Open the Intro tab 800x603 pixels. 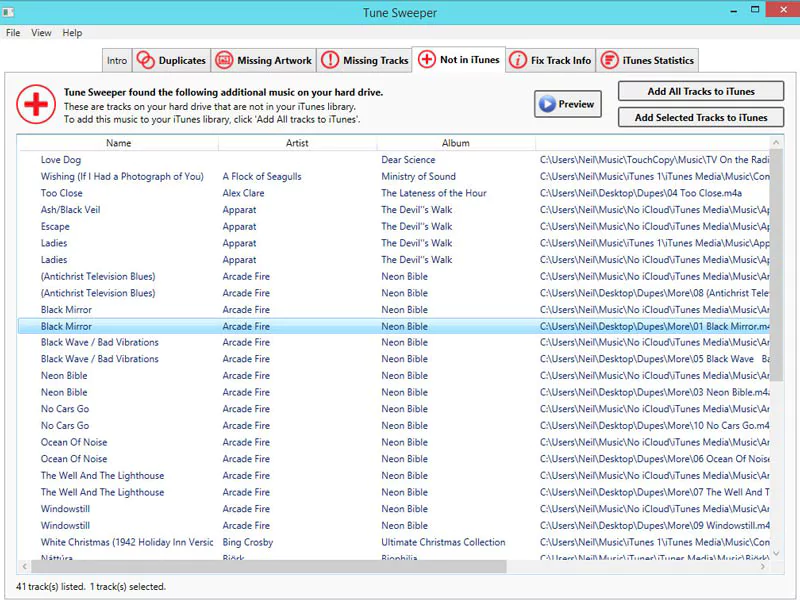tap(117, 60)
